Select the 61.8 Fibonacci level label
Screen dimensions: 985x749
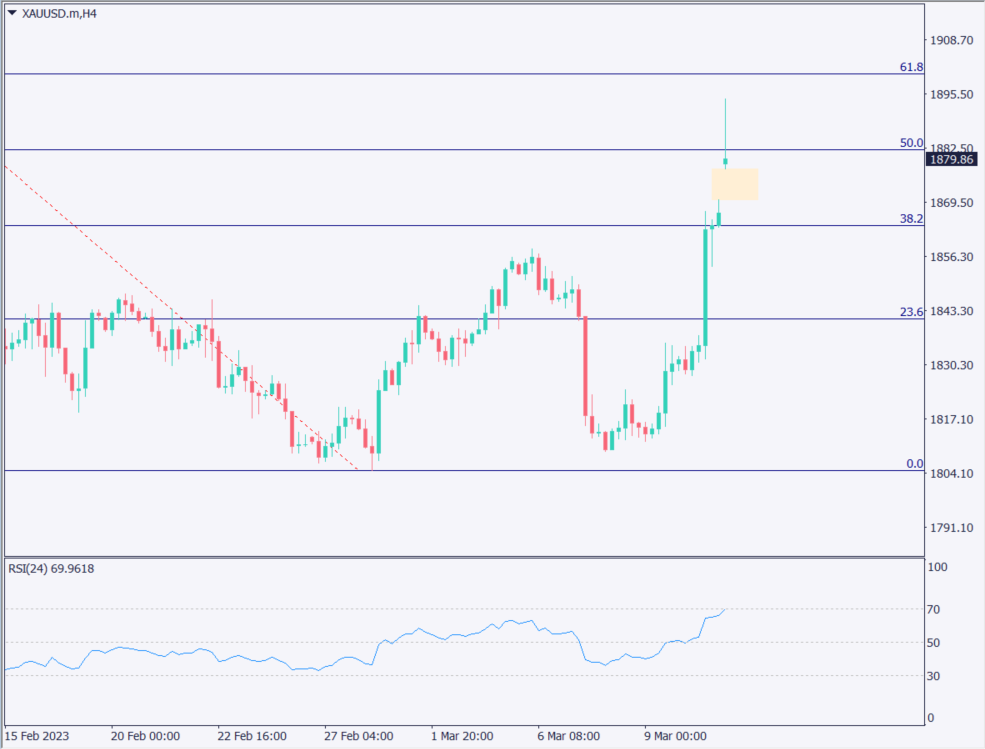pos(911,67)
